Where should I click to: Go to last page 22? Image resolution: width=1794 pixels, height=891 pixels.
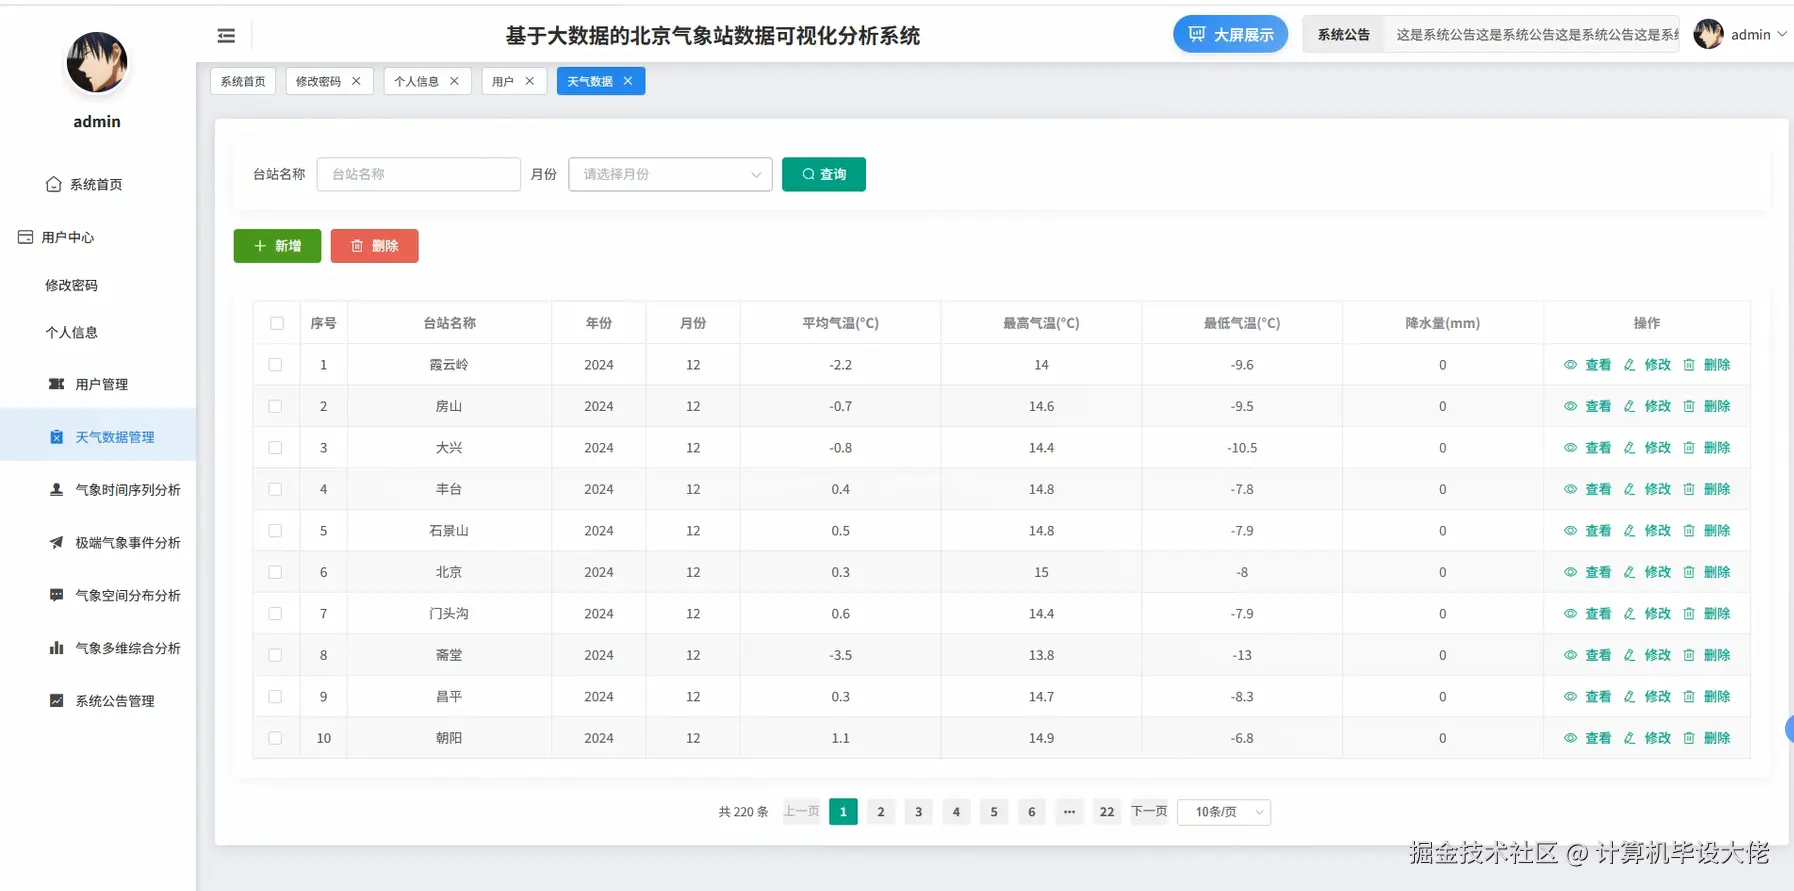point(1107,812)
